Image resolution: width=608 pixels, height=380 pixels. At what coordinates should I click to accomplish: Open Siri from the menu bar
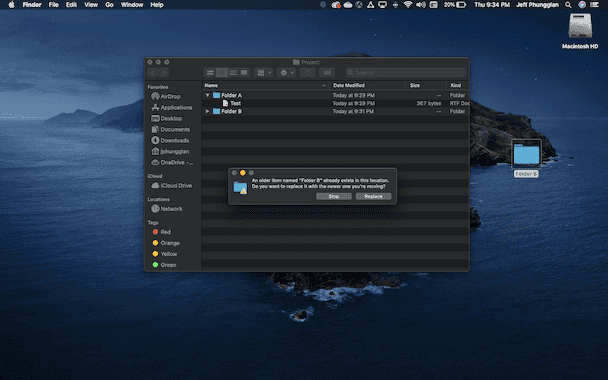pos(582,5)
